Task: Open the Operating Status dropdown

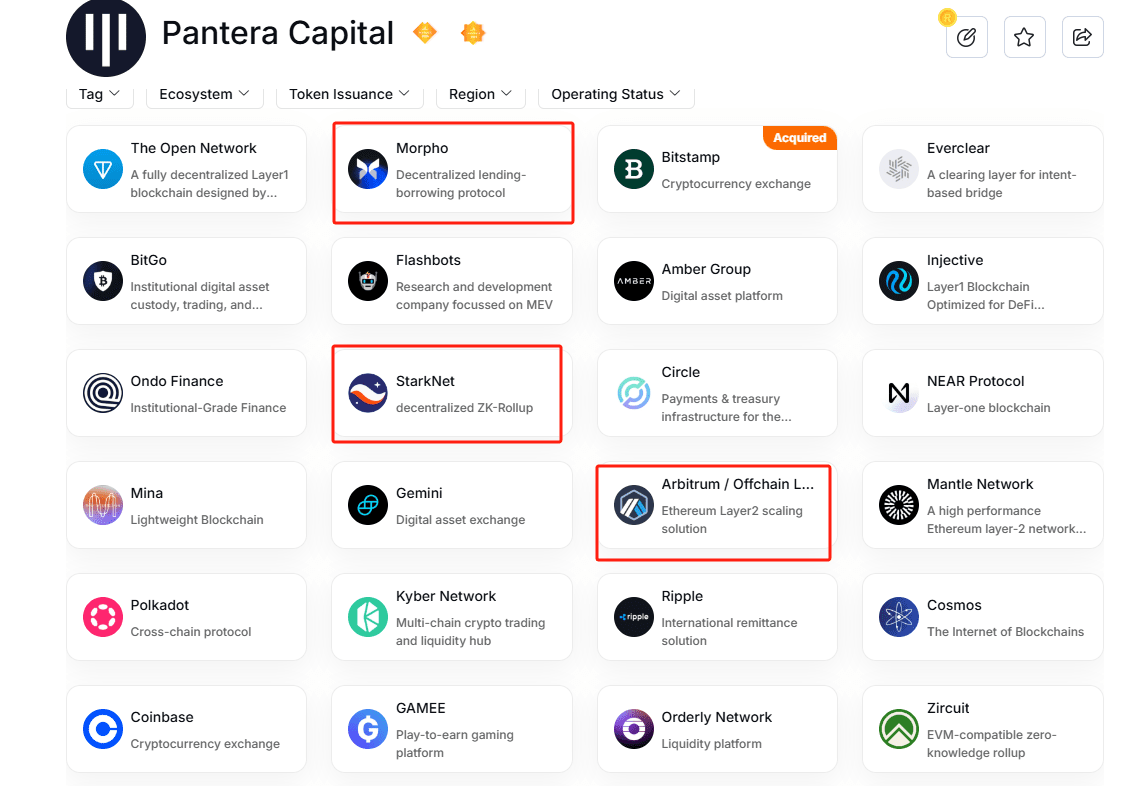Action: [616, 93]
